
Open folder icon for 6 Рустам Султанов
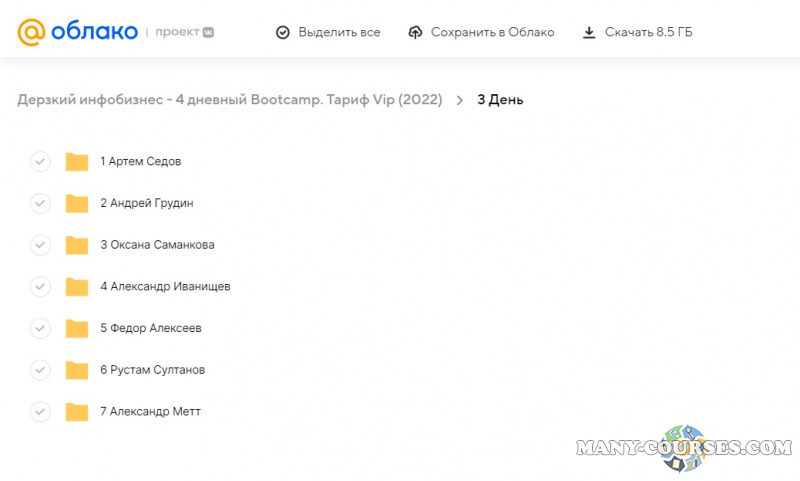[77, 370]
